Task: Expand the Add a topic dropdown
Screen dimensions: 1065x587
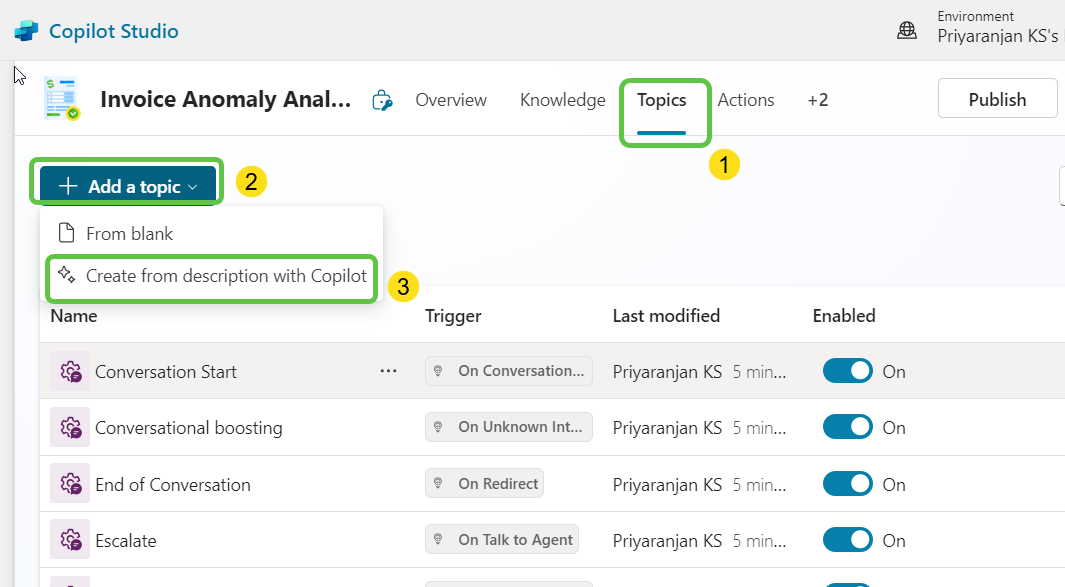Action: [128, 186]
